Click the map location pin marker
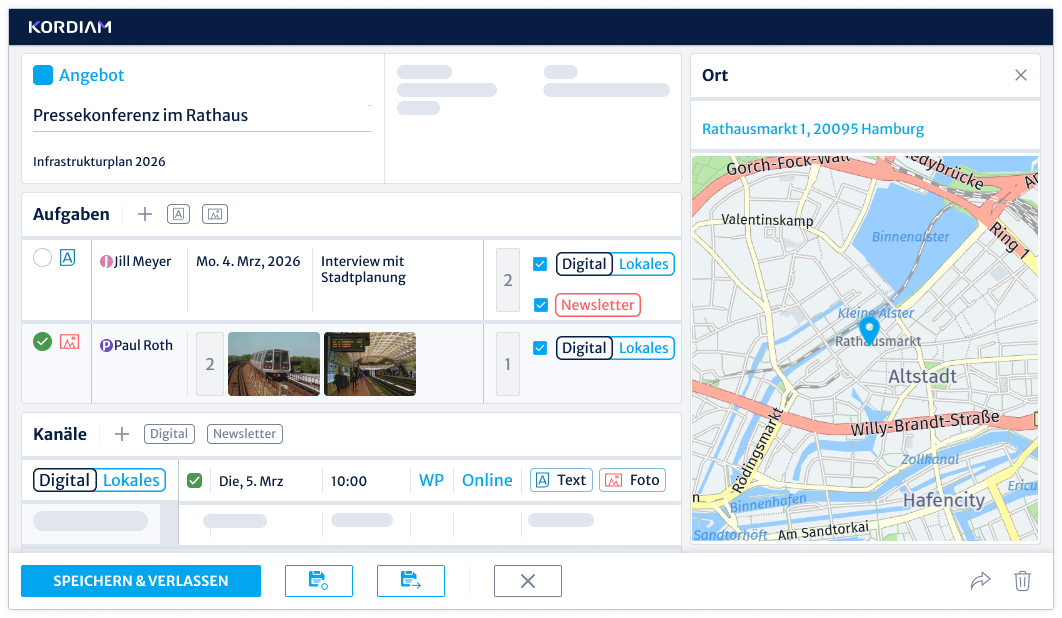Image resolution: width=1062 pixels, height=618 pixels. 869,331
